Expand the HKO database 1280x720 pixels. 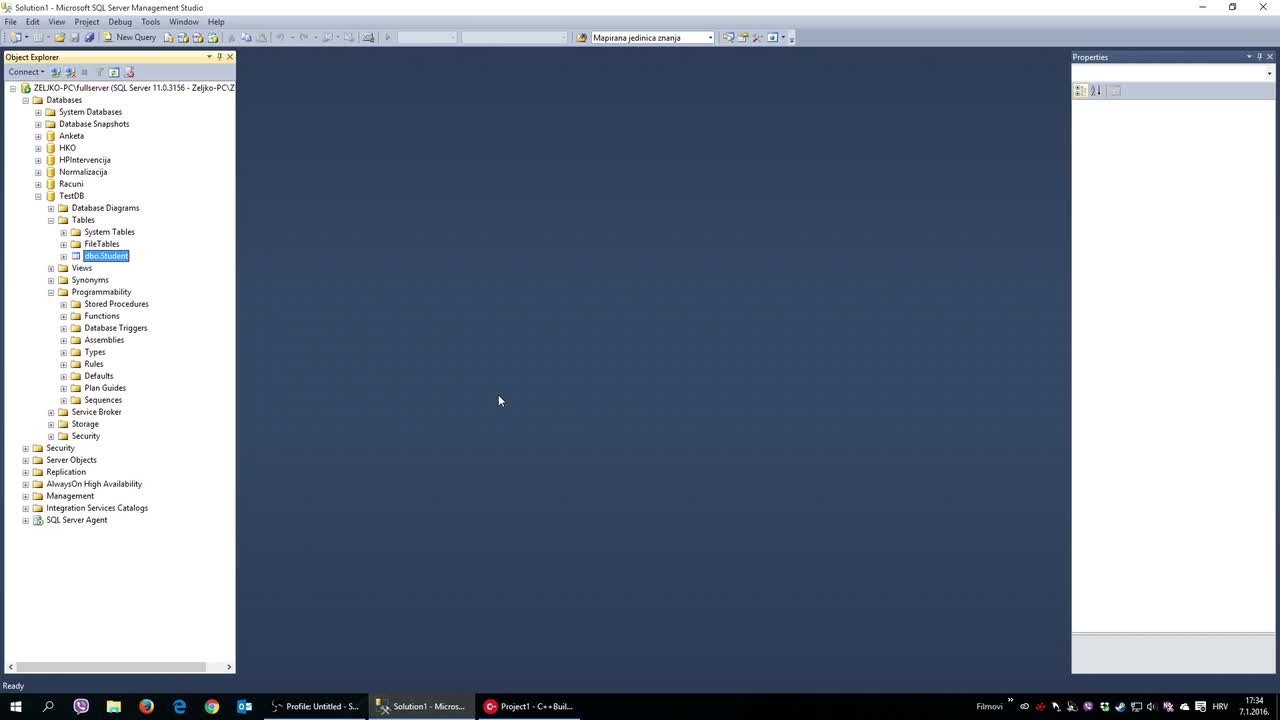coord(38,148)
